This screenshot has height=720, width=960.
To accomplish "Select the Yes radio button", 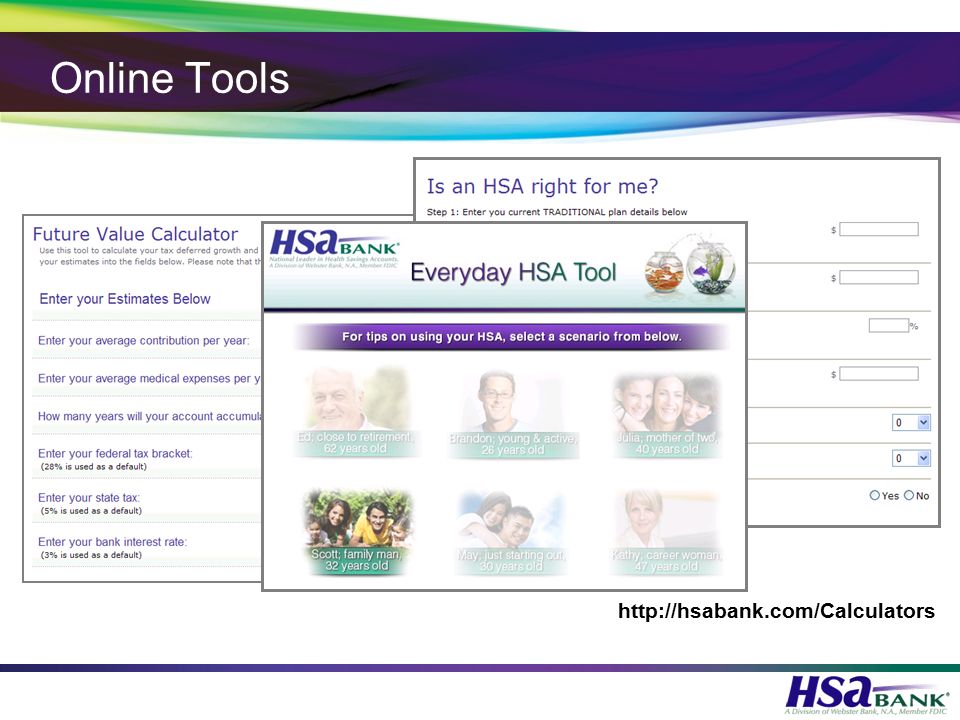I will coord(875,495).
